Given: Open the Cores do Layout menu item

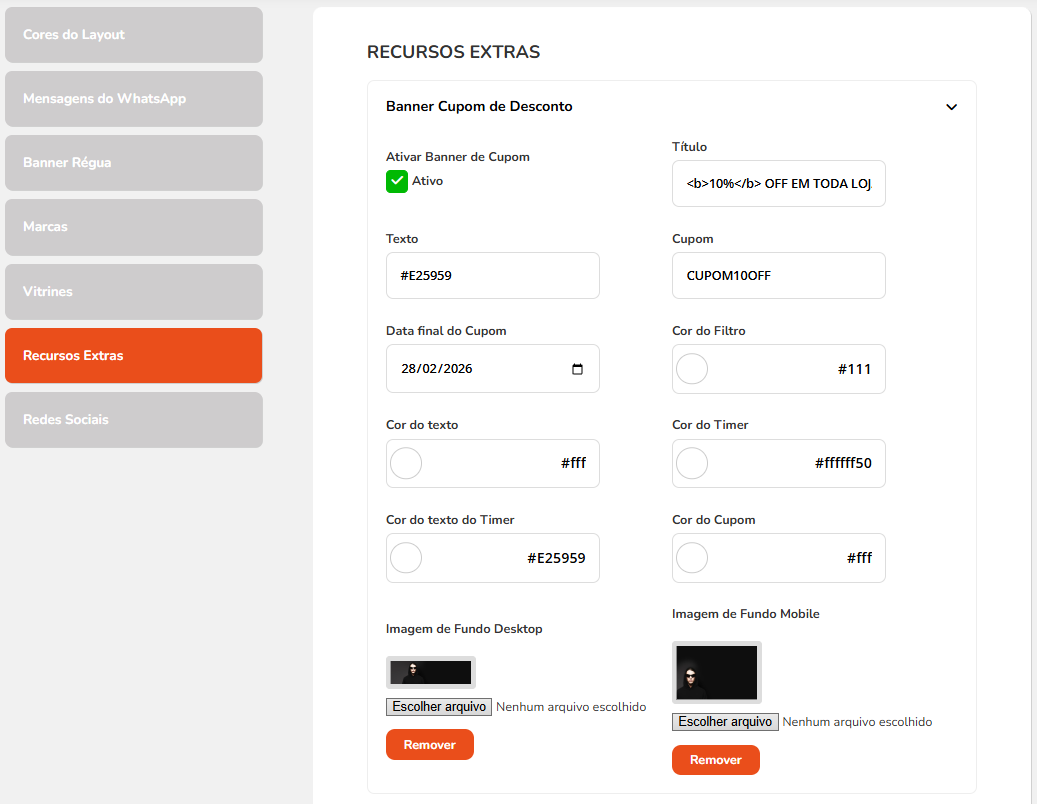Looking at the screenshot, I should point(134,35).
